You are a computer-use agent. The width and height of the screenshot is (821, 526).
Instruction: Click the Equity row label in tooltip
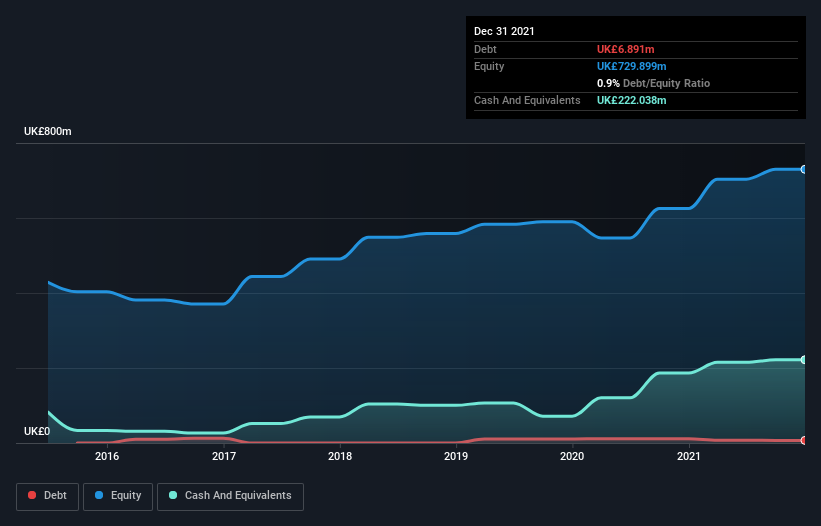(x=489, y=66)
